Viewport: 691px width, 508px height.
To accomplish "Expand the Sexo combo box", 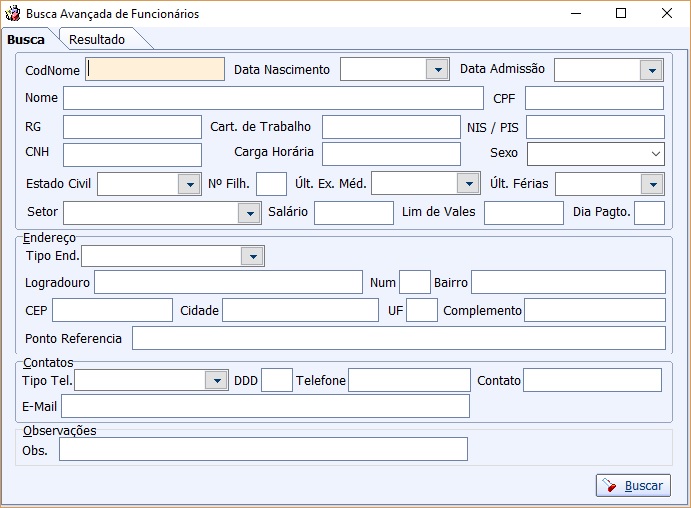I will tap(655, 154).
